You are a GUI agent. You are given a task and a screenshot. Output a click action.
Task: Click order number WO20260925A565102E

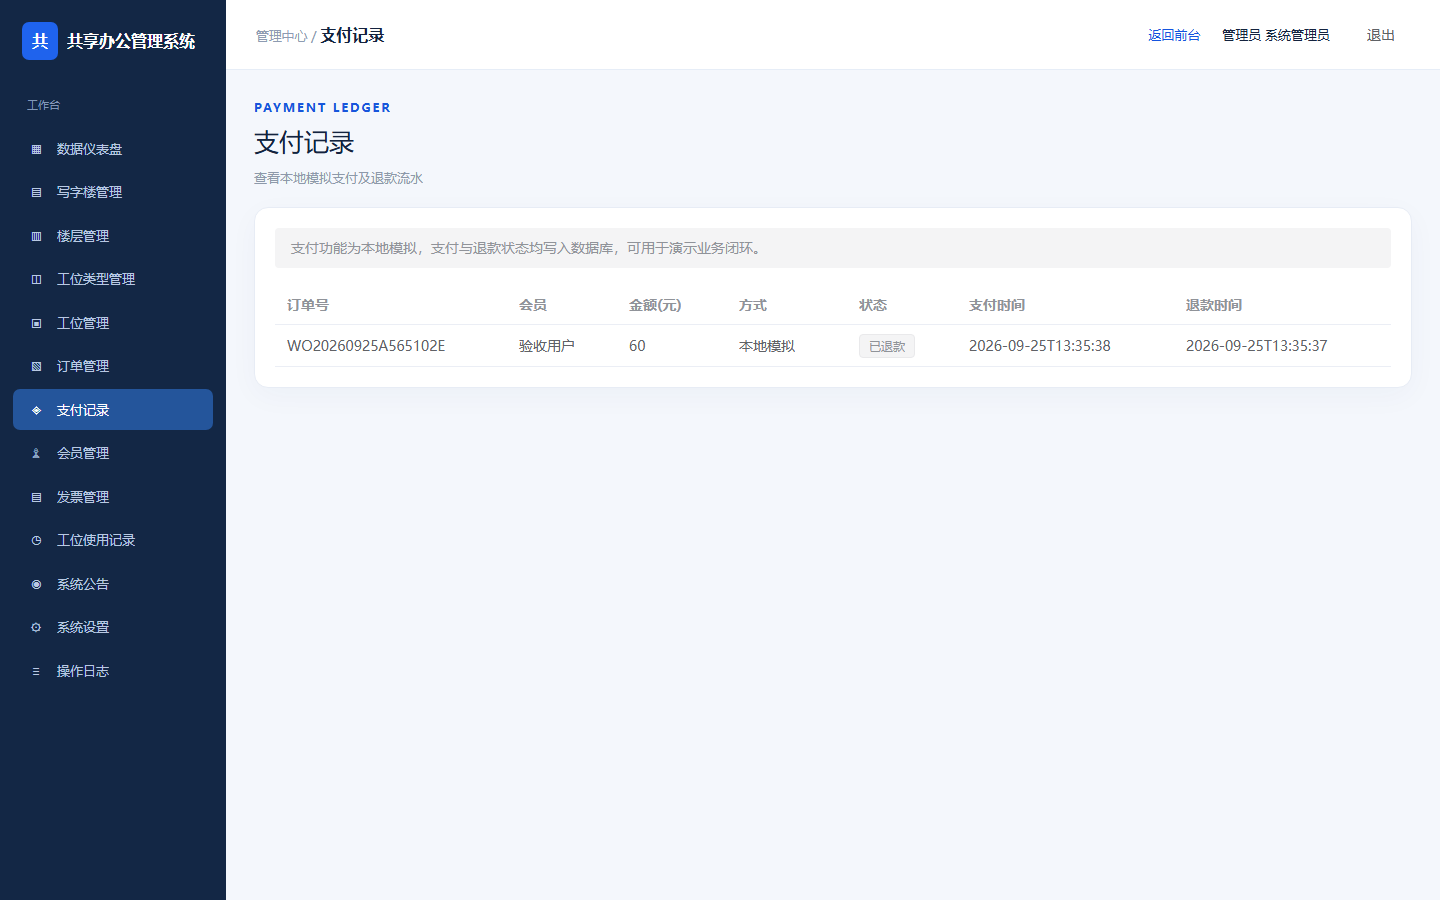click(366, 346)
